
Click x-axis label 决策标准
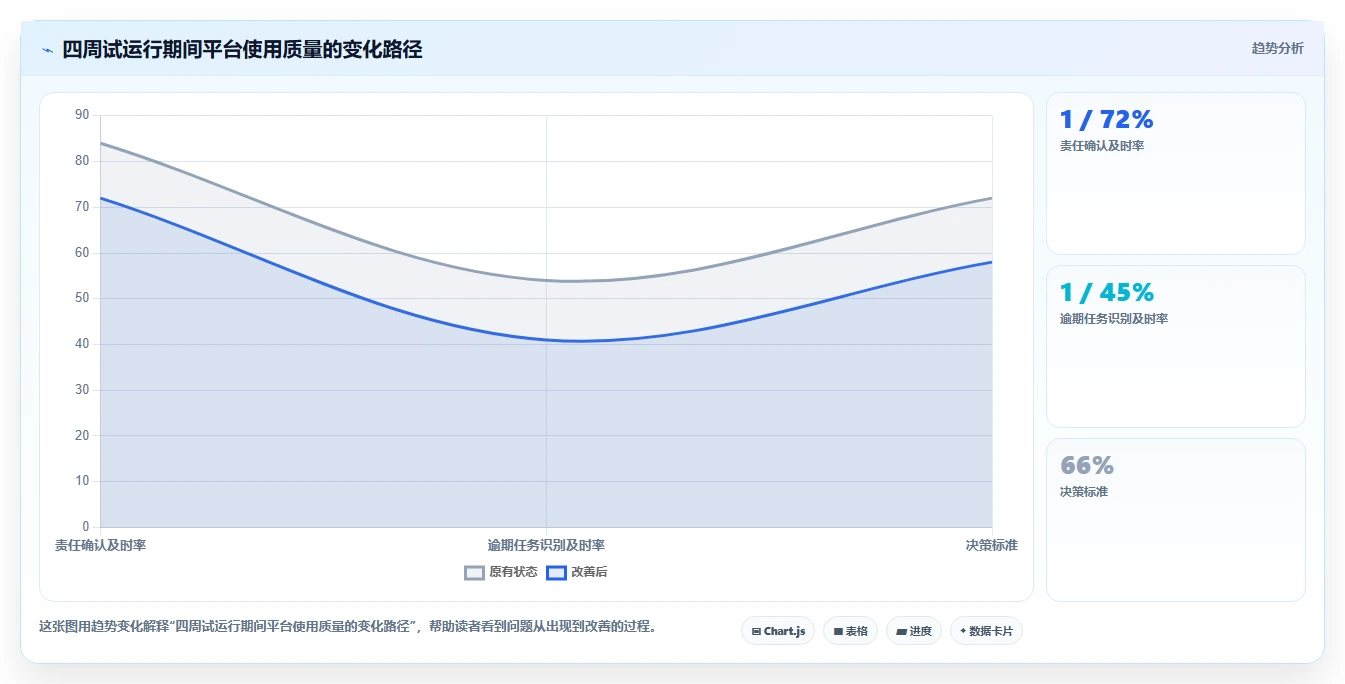click(x=991, y=545)
